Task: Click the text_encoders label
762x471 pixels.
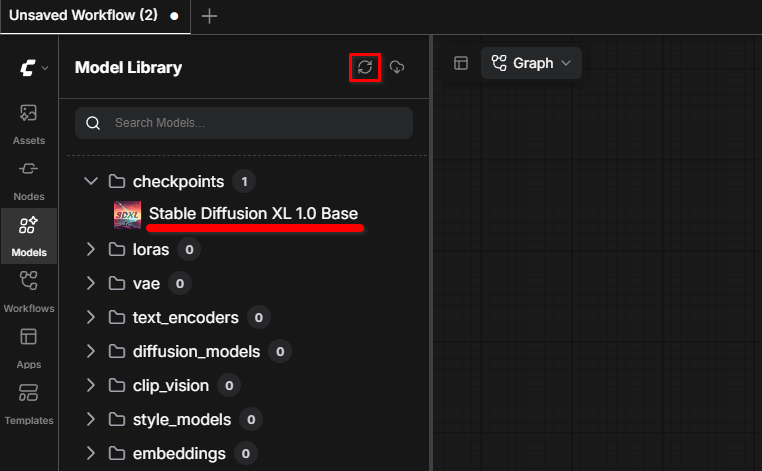Action: click(186, 317)
